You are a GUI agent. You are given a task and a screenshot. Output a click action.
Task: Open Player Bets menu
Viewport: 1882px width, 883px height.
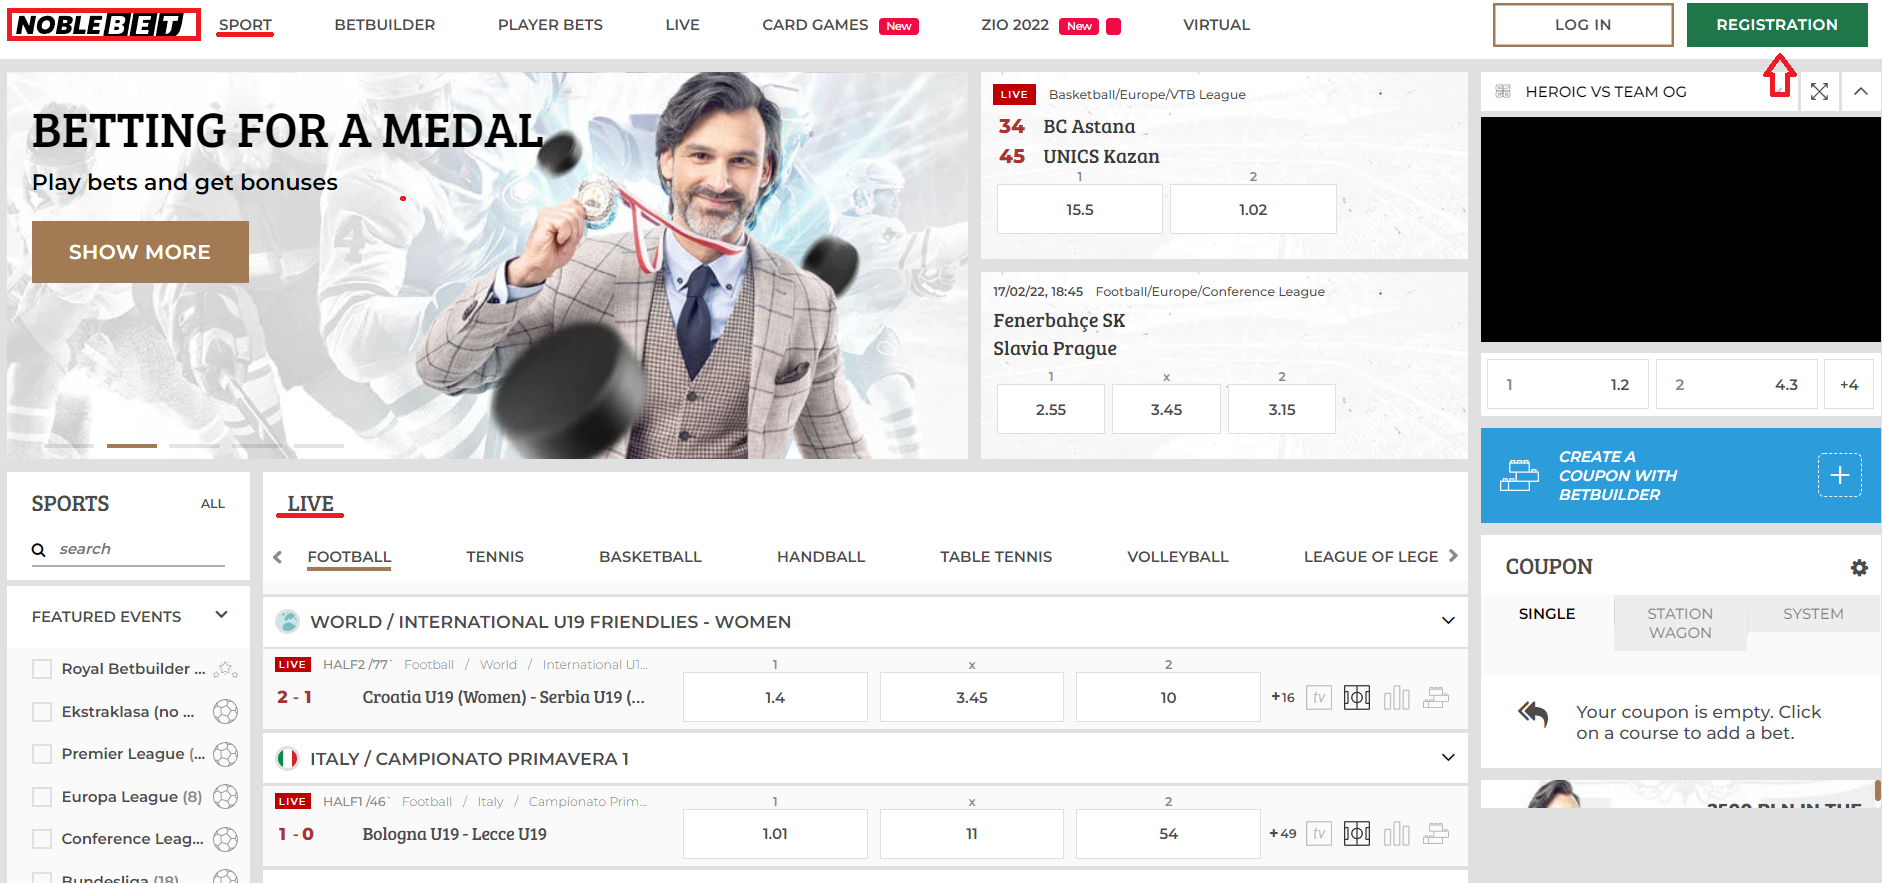[x=550, y=25]
